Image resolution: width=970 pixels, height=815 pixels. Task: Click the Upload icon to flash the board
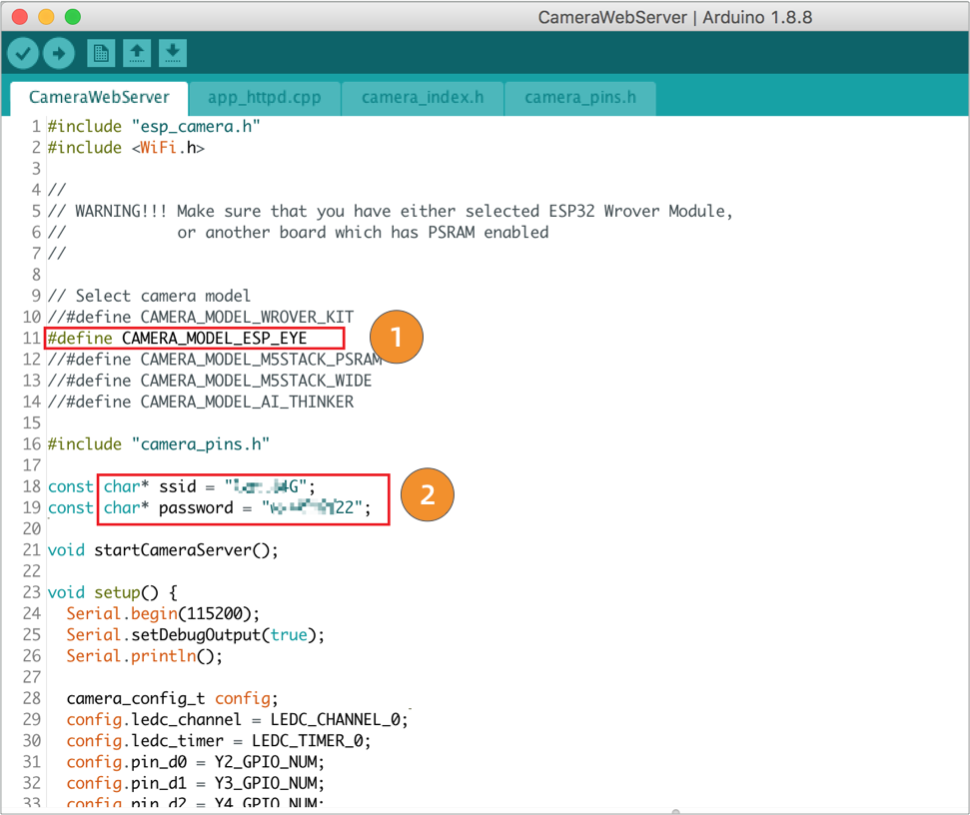coord(59,52)
